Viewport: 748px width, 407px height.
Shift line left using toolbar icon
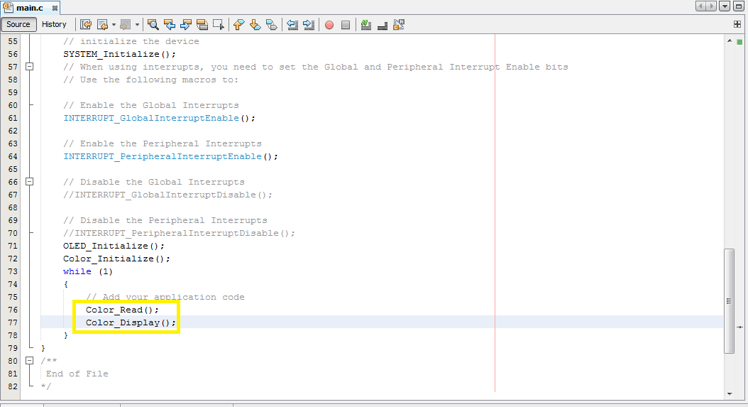[292, 24]
